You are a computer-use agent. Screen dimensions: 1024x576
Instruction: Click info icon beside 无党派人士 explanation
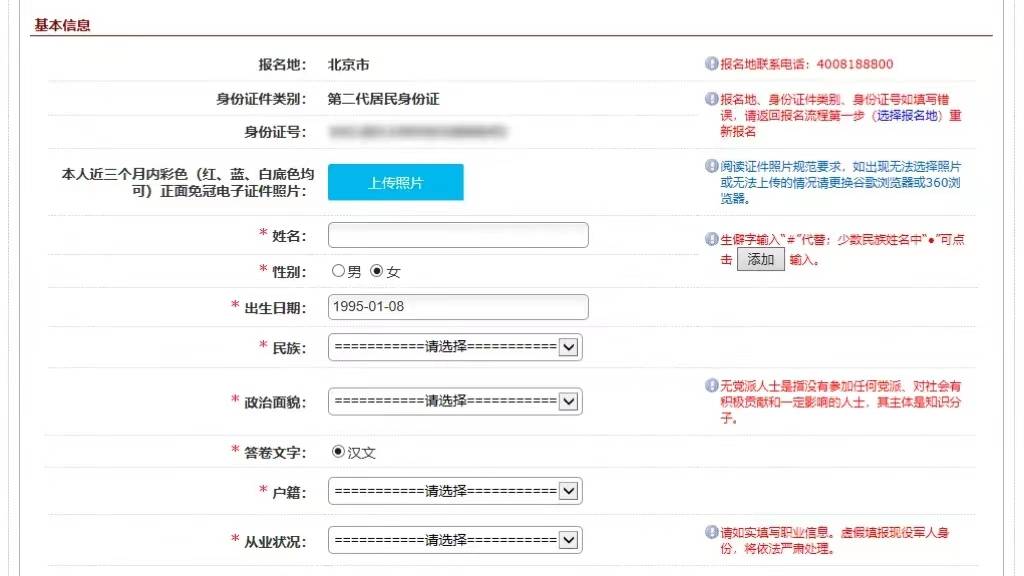tap(712, 386)
